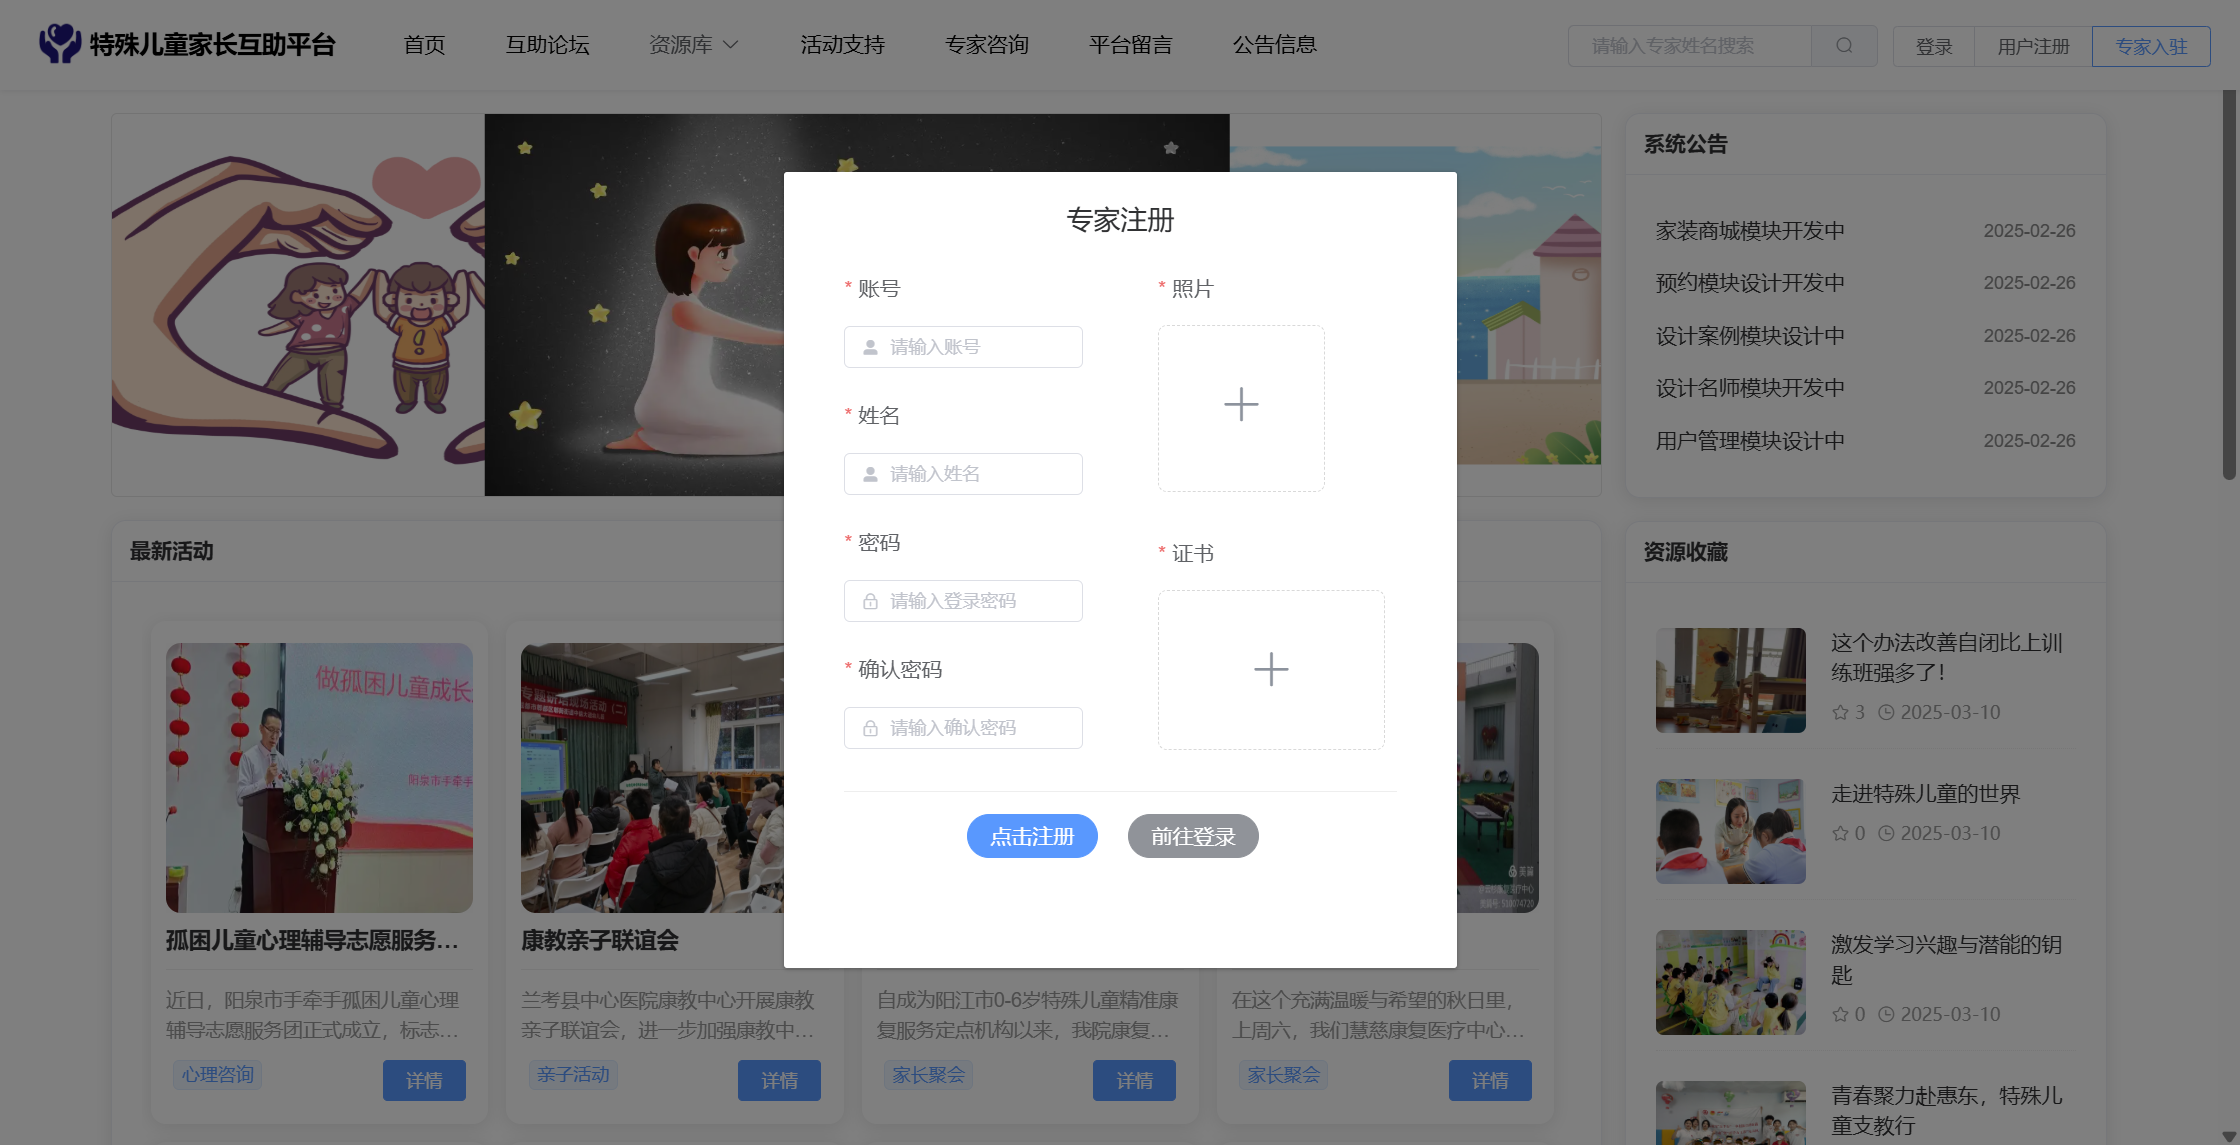Open the 互助论坛 menu item
This screenshot has height=1145, width=2240.
click(547, 45)
